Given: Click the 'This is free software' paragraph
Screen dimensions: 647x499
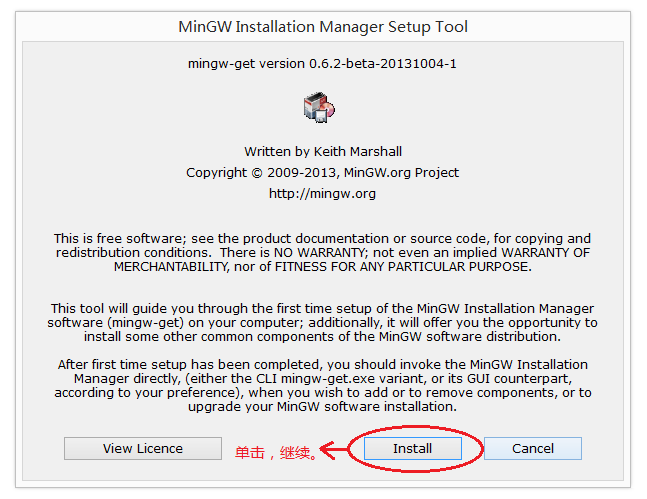Looking at the screenshot, I should tap(323, 253).
